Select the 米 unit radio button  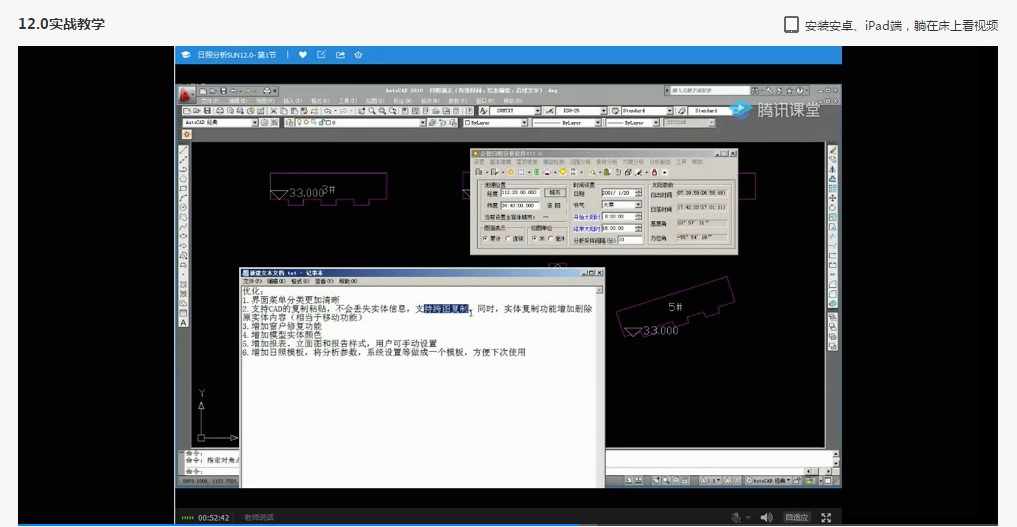pos(534,239)
